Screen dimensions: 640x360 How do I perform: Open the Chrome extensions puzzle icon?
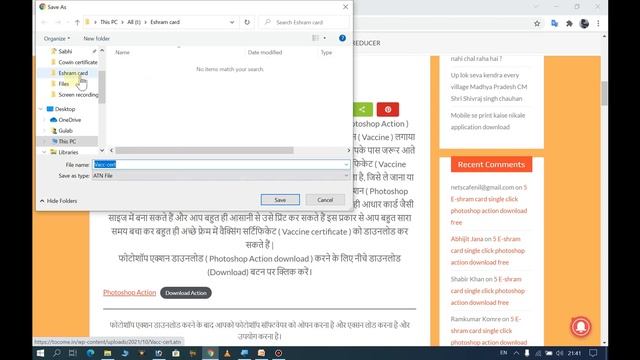[x=569, y=24]
